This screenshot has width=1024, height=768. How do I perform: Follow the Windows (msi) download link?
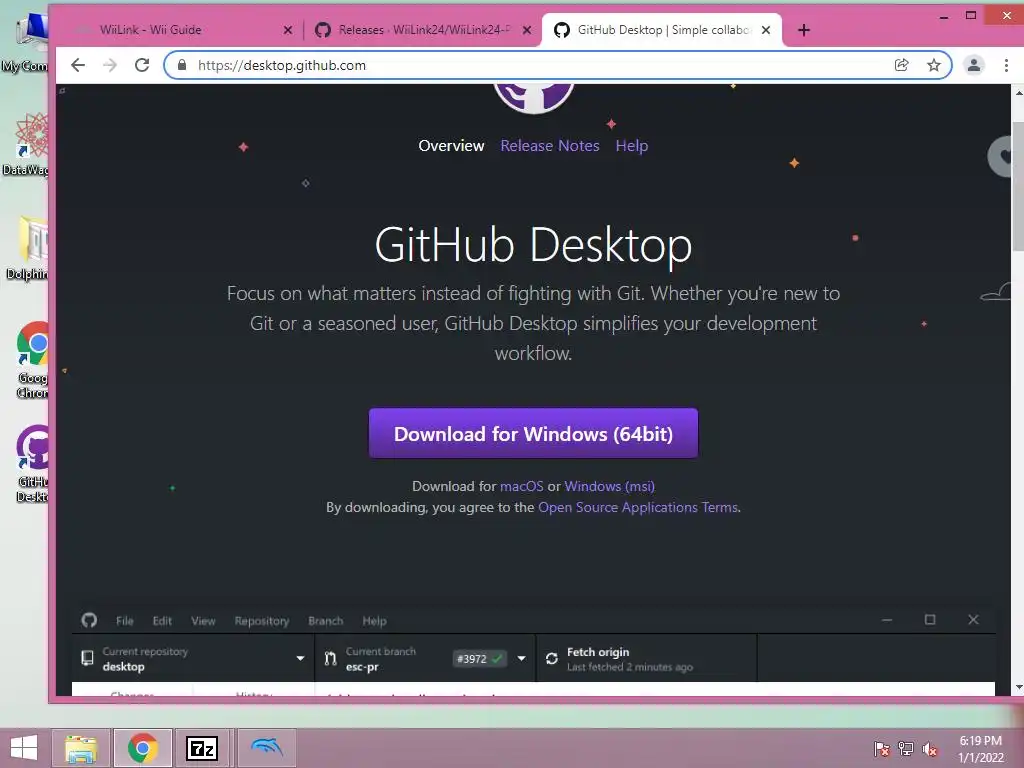(x=609, y=487)
